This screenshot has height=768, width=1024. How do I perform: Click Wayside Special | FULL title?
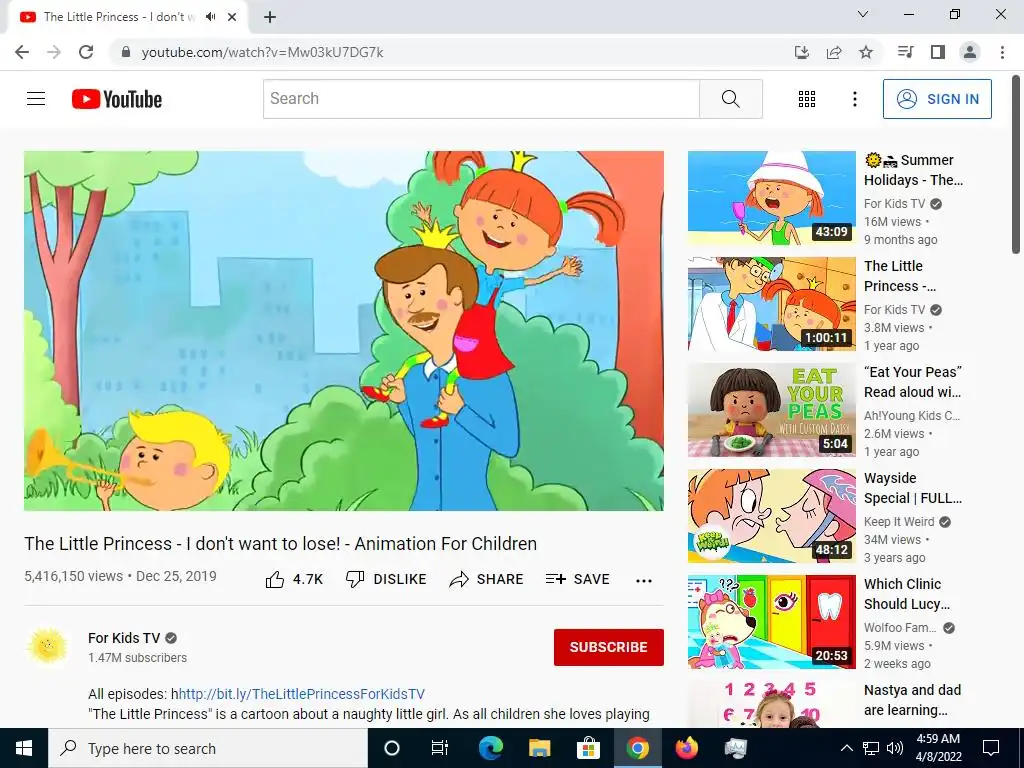(x=912, y=488)
